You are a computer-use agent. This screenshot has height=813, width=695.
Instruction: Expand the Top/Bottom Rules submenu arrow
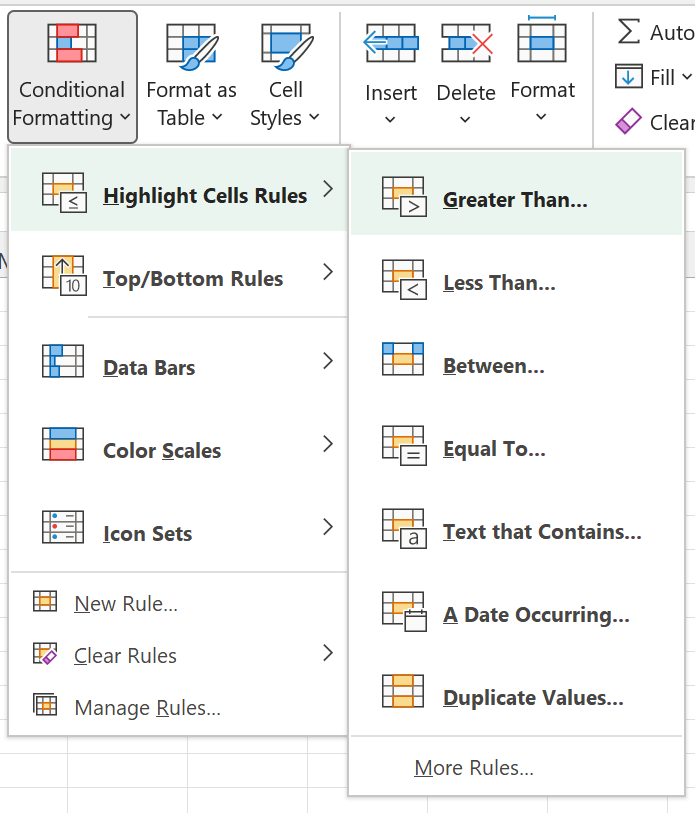point(328,272)
